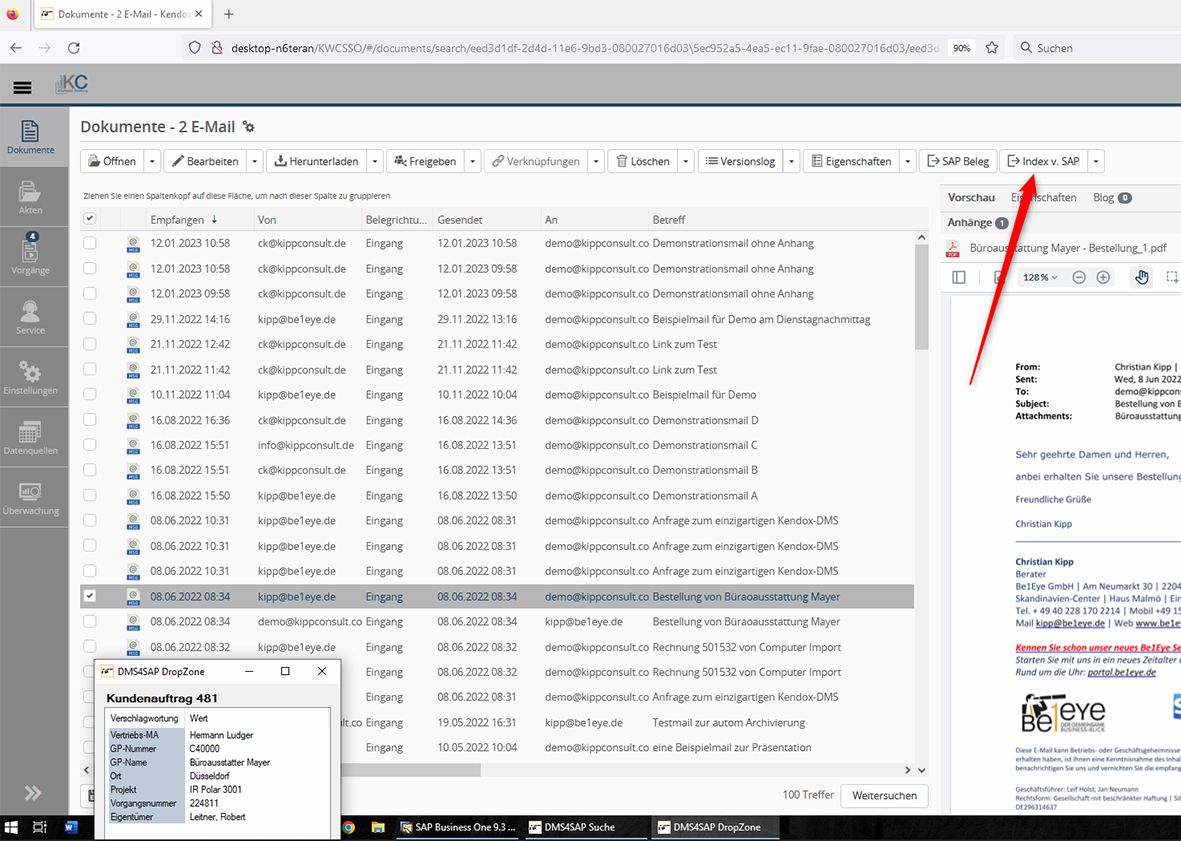The height and width of the screenshot is (841, 1181).
Task: Click the settings gear next to Dokumente title
Action: [x=249, y=127]
